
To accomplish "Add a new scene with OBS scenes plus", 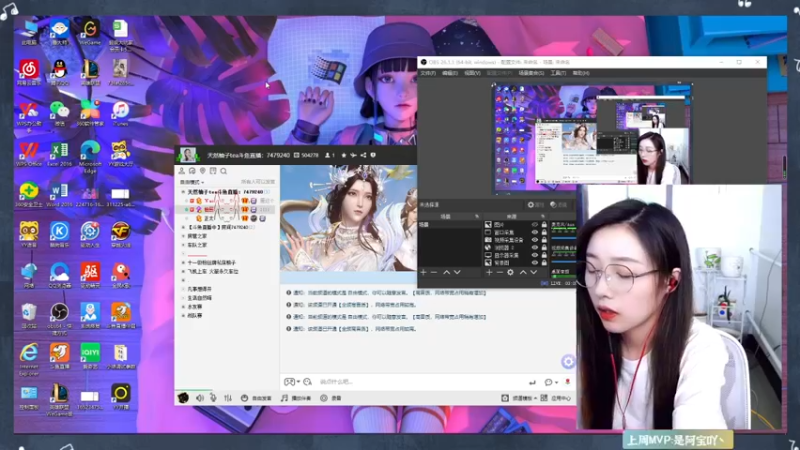I will tap(423, 272).
